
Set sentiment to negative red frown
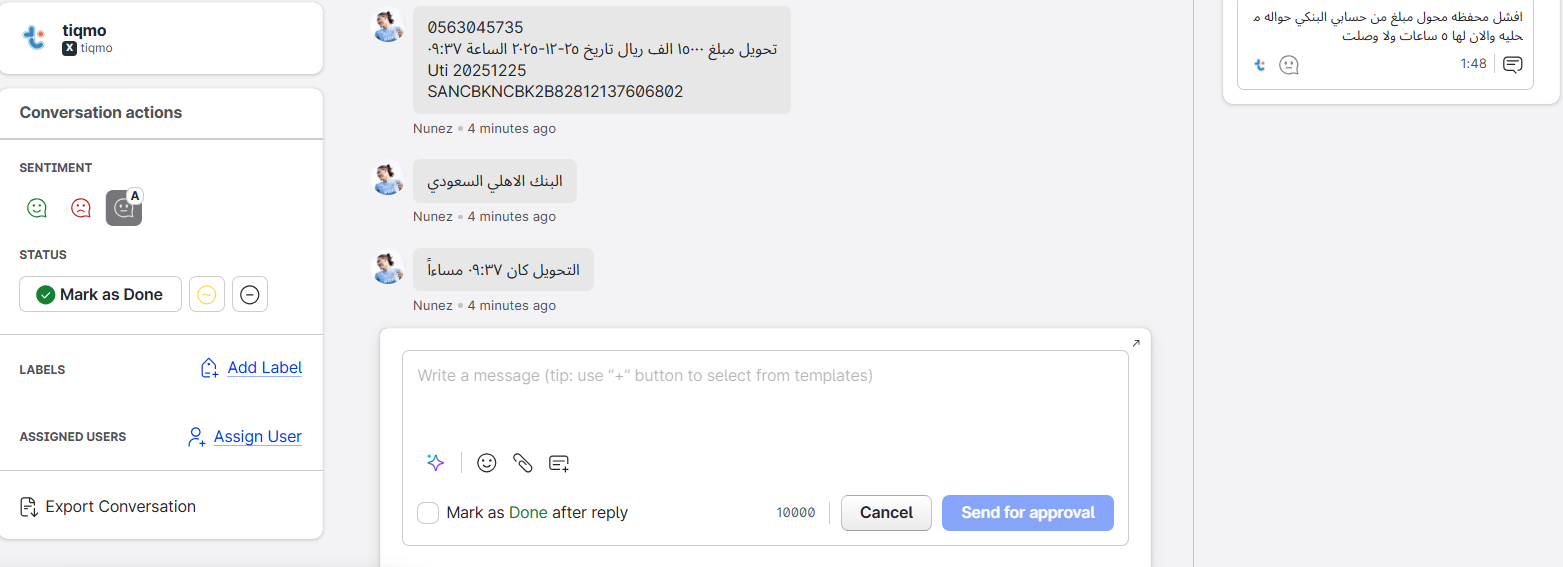coord(81,208)
